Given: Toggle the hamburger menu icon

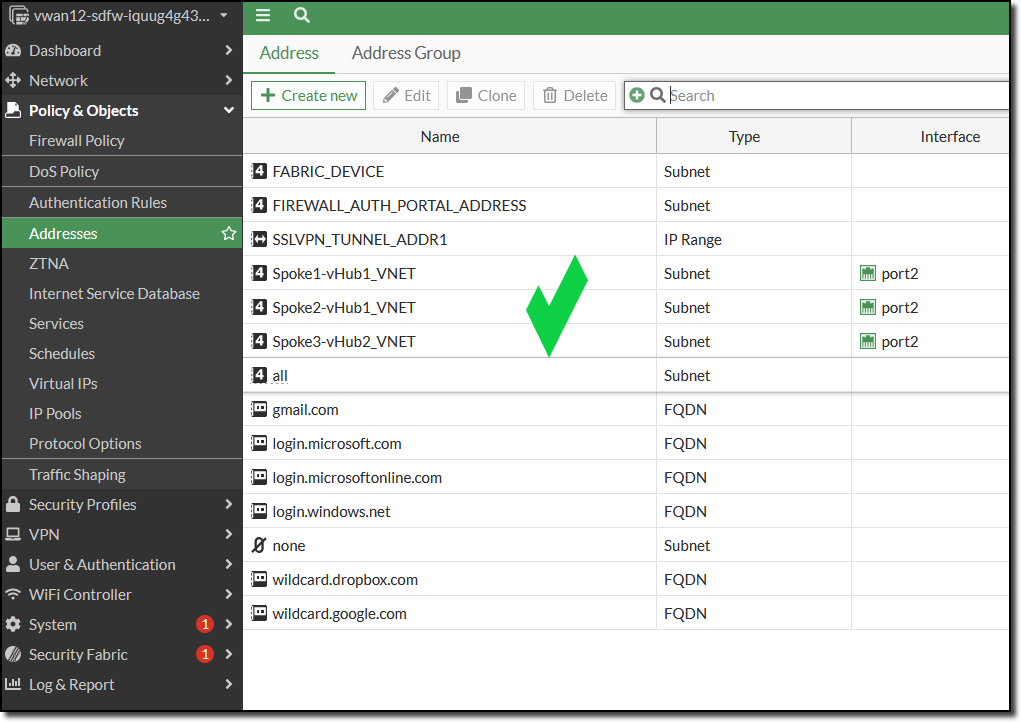Looking at the screenshot, I should (x=262, y=15).
